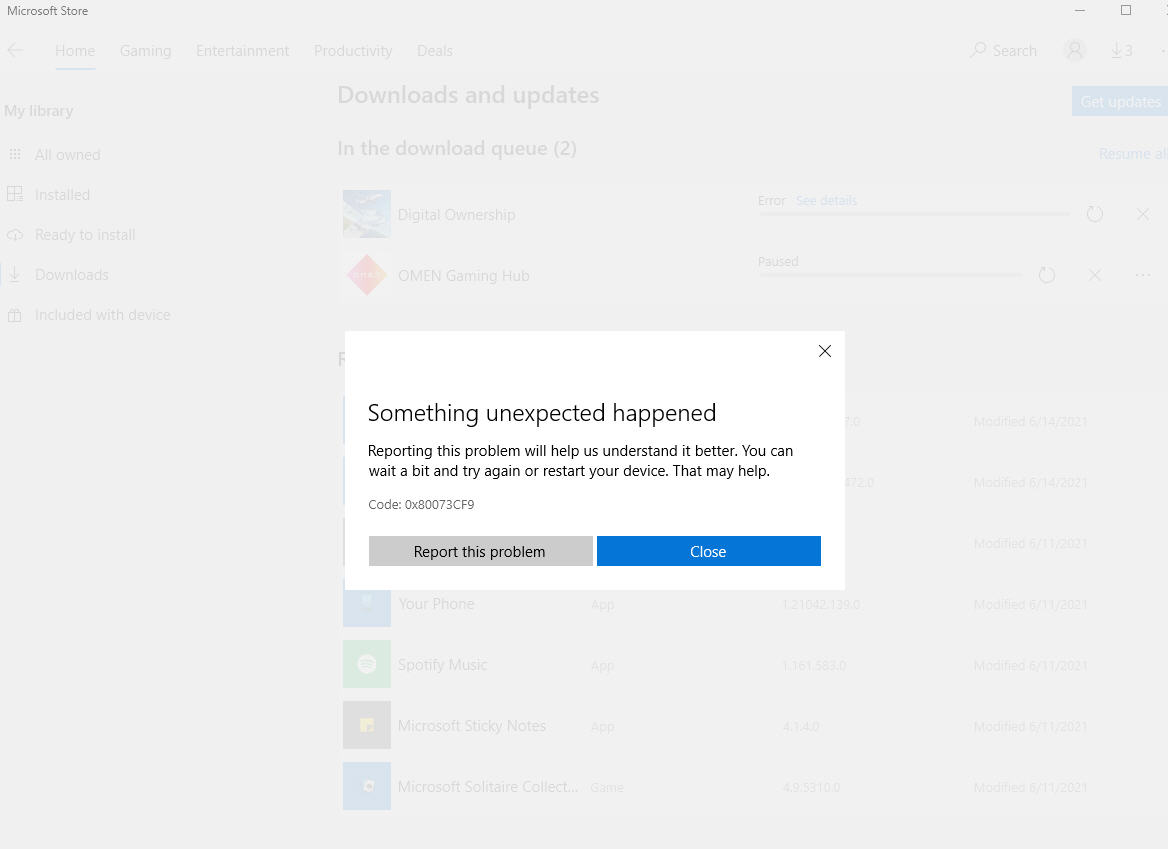
Task: Open the Gaming tab
Action: tap(145, 51)
